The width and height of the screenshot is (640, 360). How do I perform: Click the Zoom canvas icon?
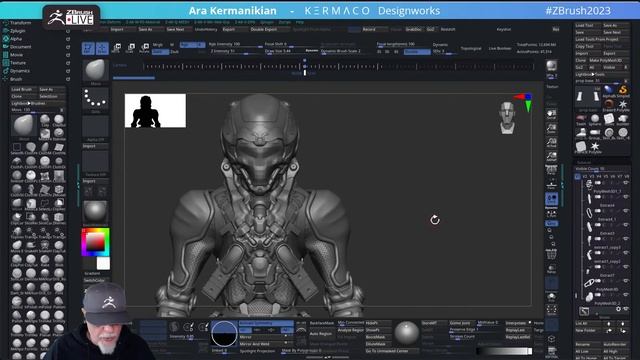(x=551, y=129)
